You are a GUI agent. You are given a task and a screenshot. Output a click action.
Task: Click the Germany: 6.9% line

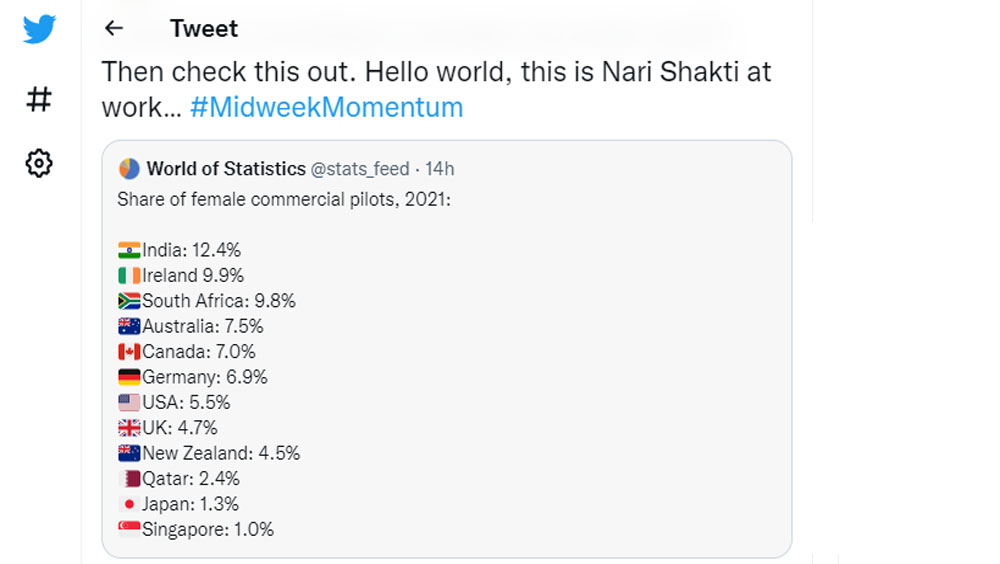coord(193,377)
